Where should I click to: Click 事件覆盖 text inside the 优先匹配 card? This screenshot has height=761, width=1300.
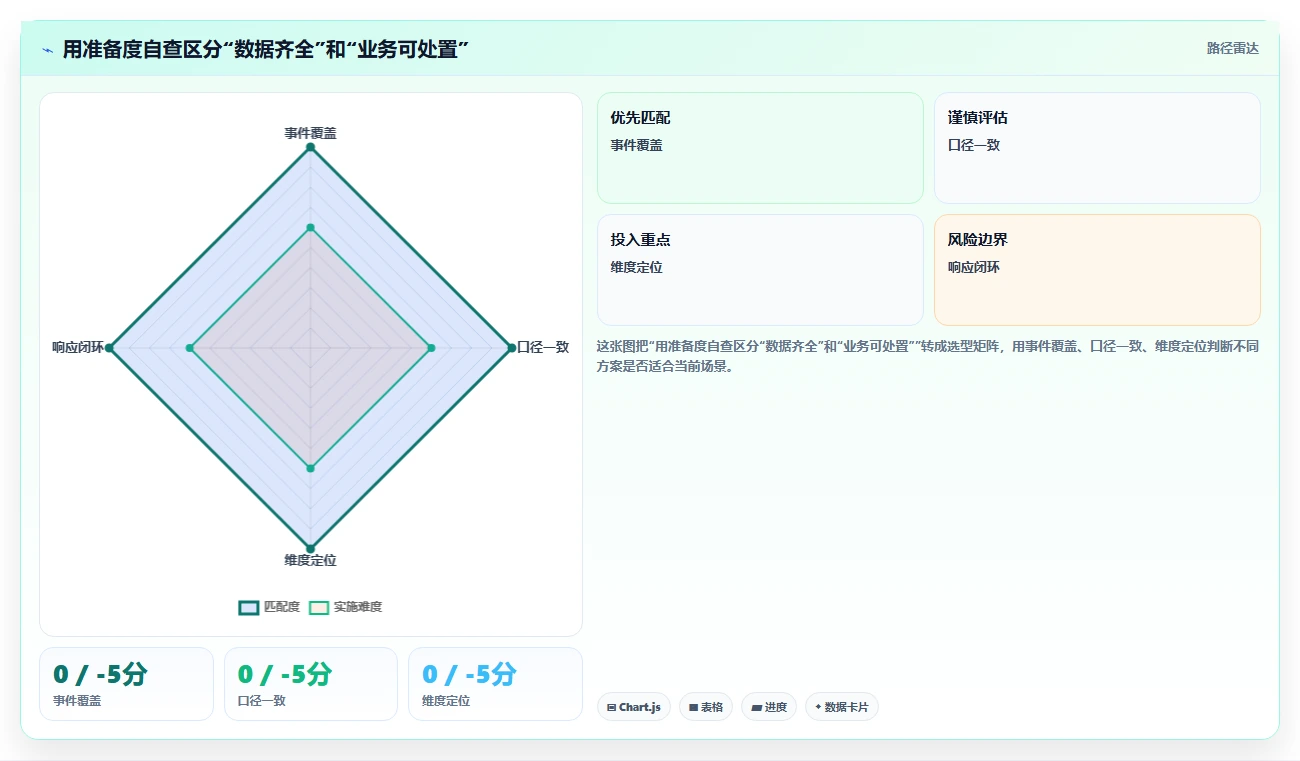pos(637,145)
